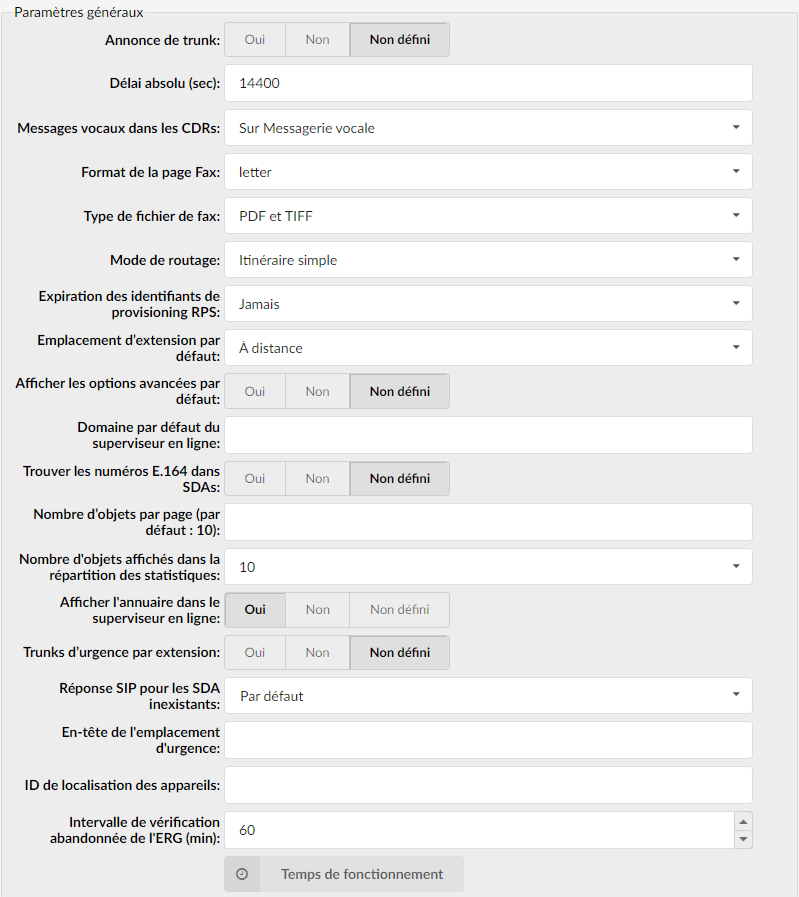The width and height of the screenshot is (799, 897).
Task: Focus the Délai absolu (sec) field
Action: pyautogui.click(x=488, y=83)
